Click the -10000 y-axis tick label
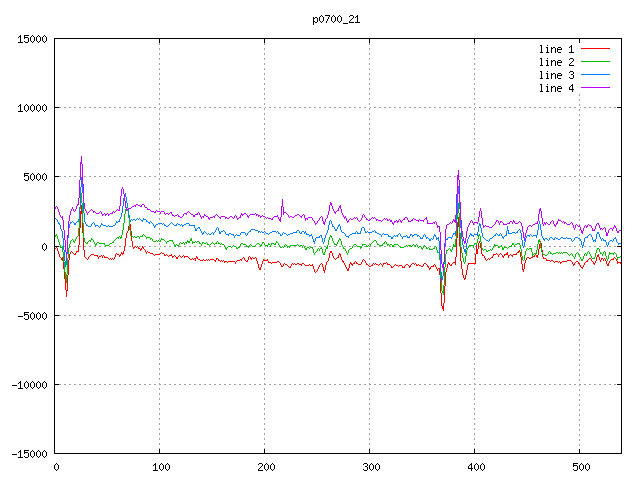This screenshot has height=480, width=640. [28, 384]
